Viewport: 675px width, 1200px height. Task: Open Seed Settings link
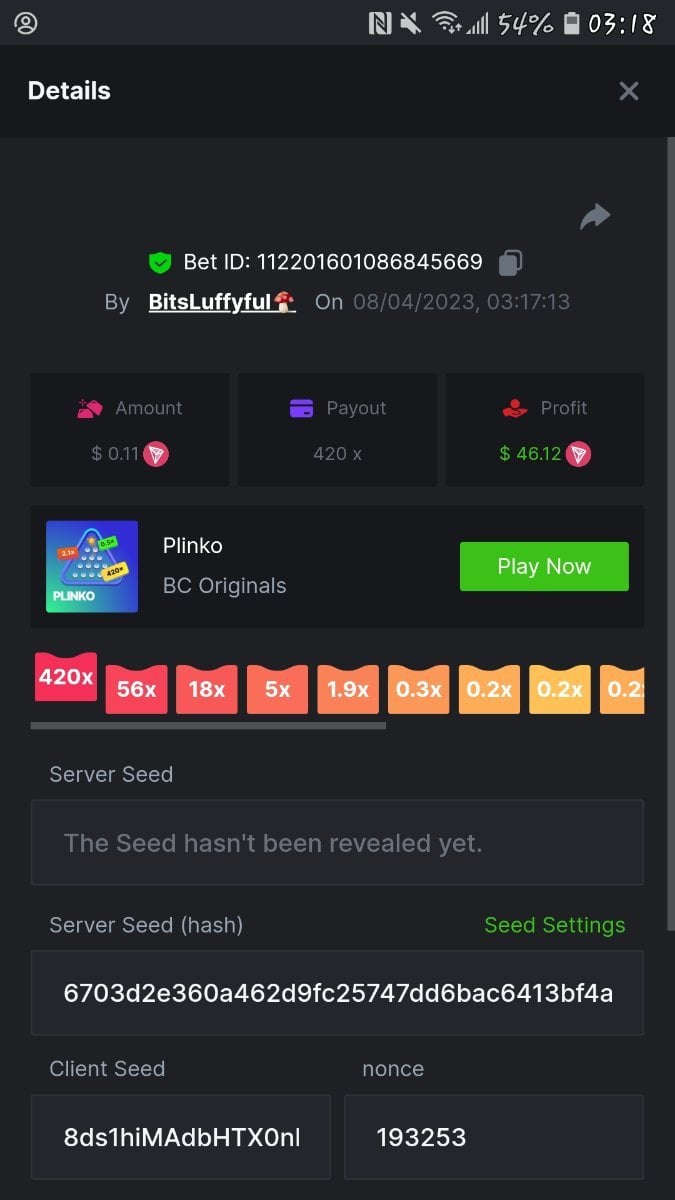pos(555,925)
